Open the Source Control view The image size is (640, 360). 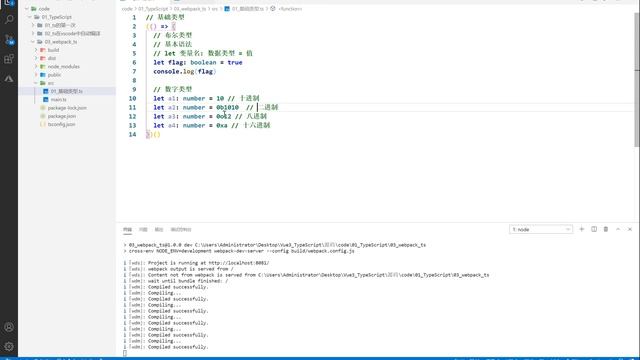tap(9, 39)
